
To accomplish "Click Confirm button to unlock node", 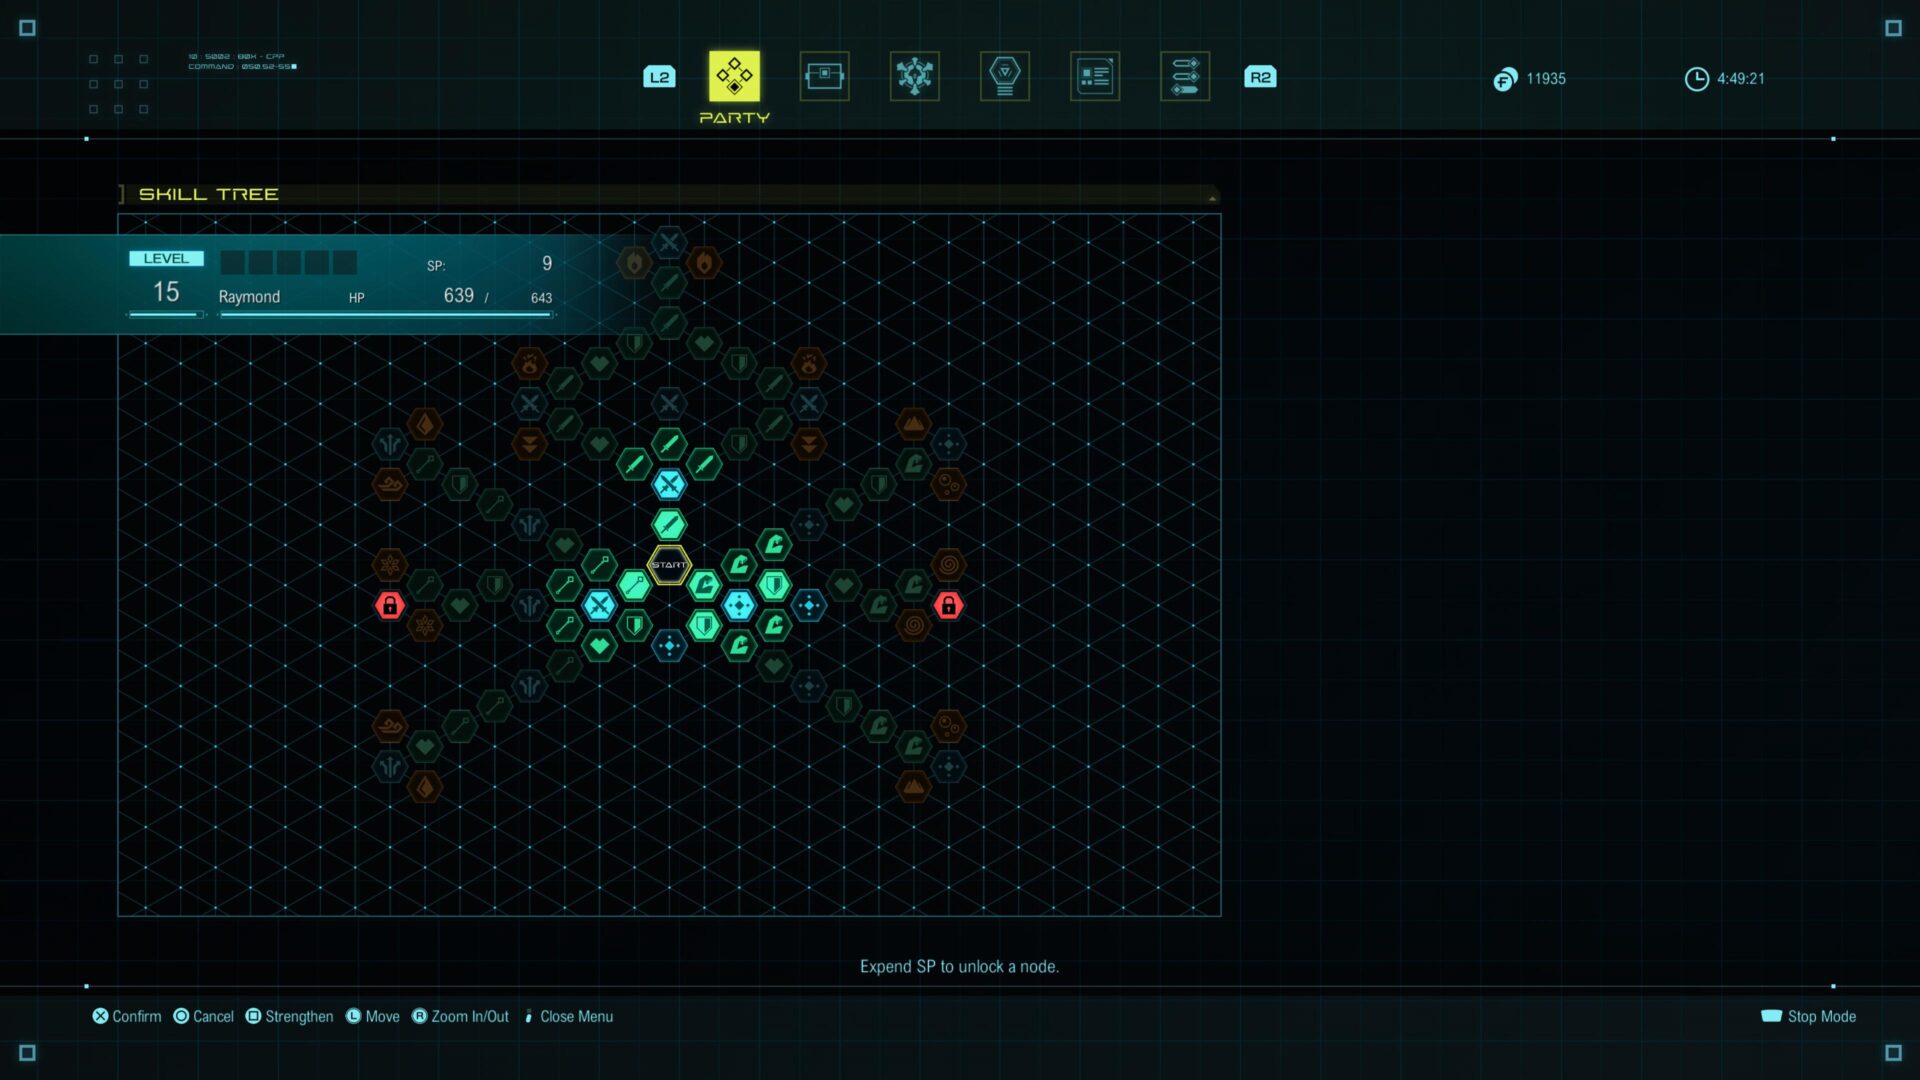I will pyautogui.click(x=125, y=1015).
